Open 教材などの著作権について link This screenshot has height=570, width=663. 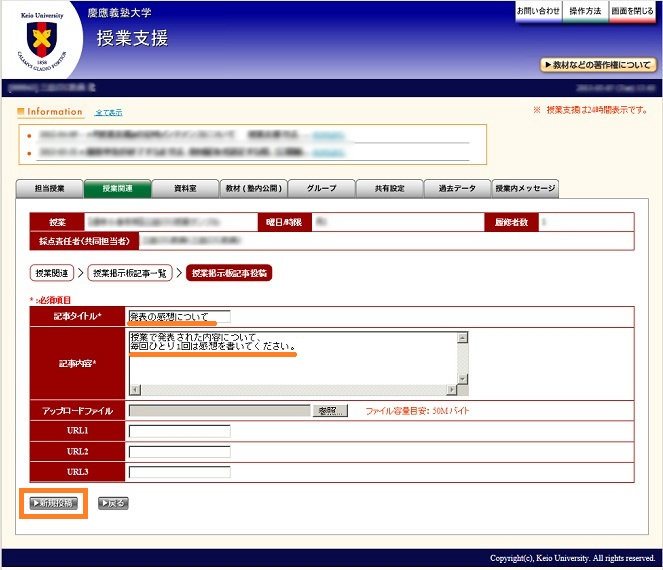598,65
